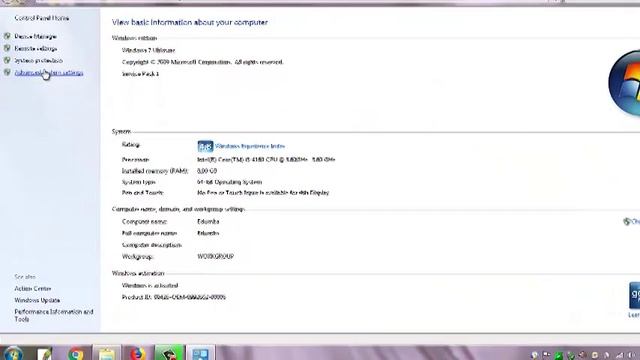Click the '64-bit Operating System' value
The image size is (640, 360).
[x=229, y=182]
